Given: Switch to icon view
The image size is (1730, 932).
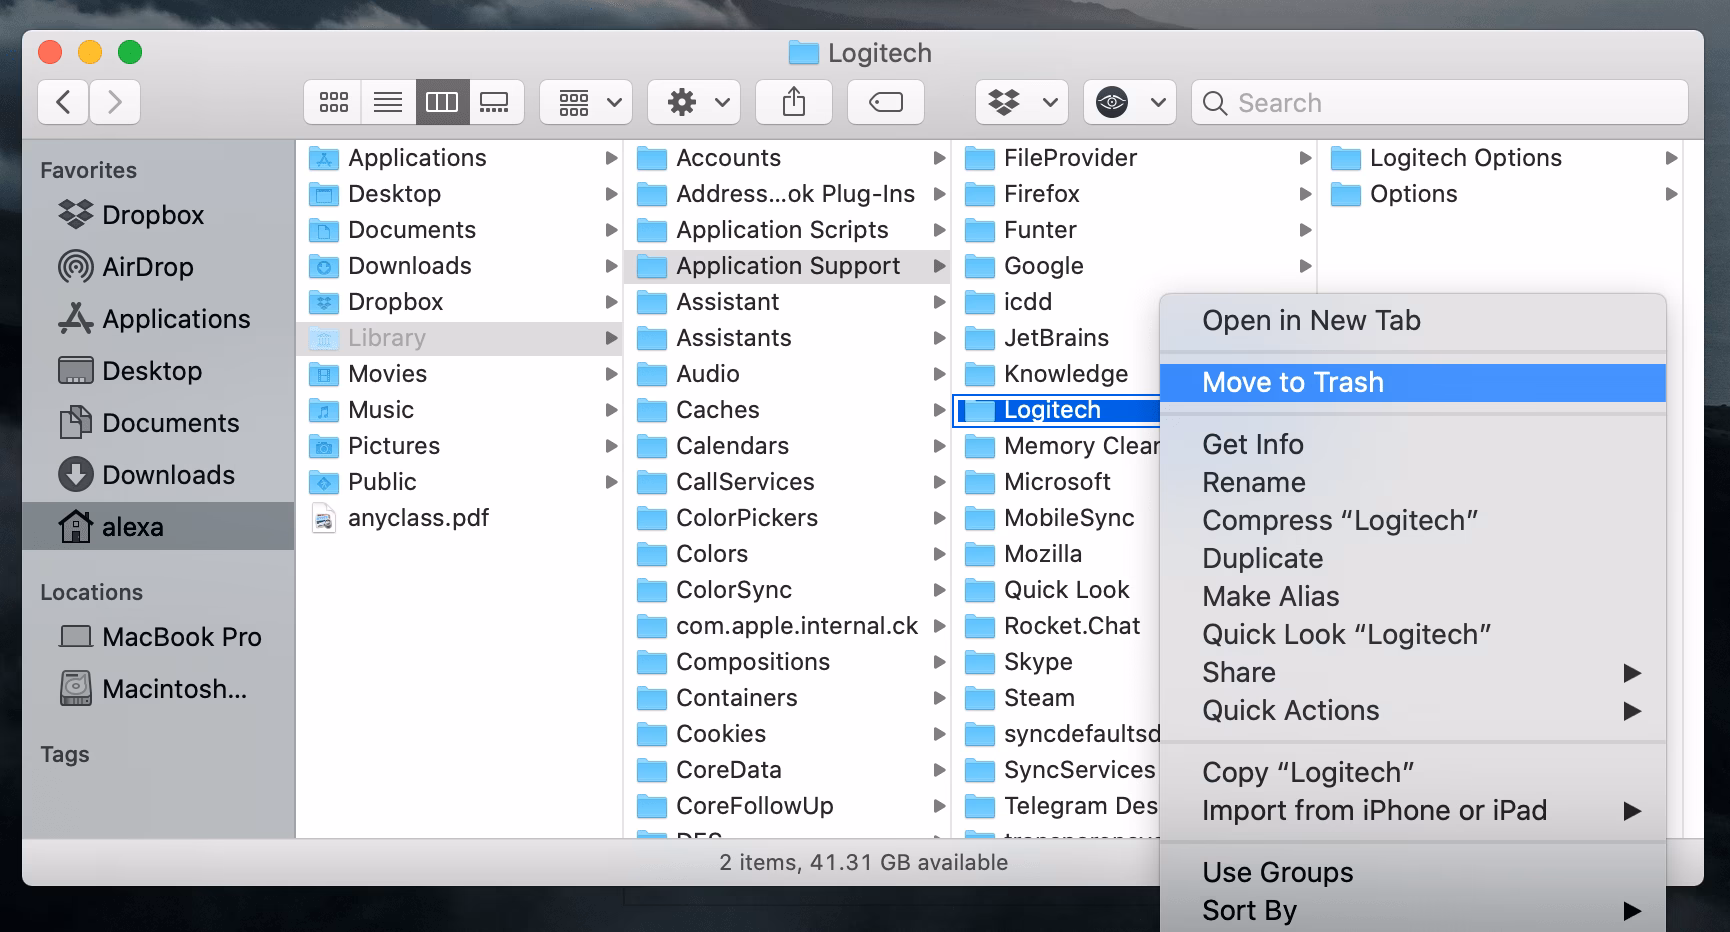Looking at the screenshot, I should 333,102.
